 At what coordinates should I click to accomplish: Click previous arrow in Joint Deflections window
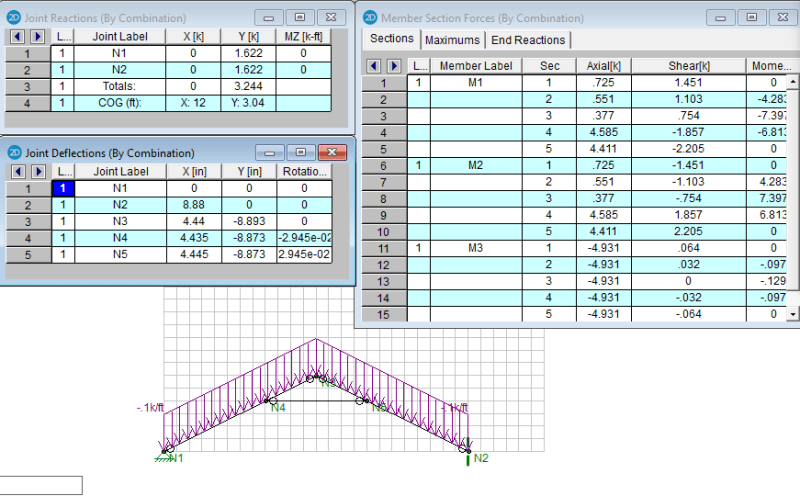click(x=18, y=171)
